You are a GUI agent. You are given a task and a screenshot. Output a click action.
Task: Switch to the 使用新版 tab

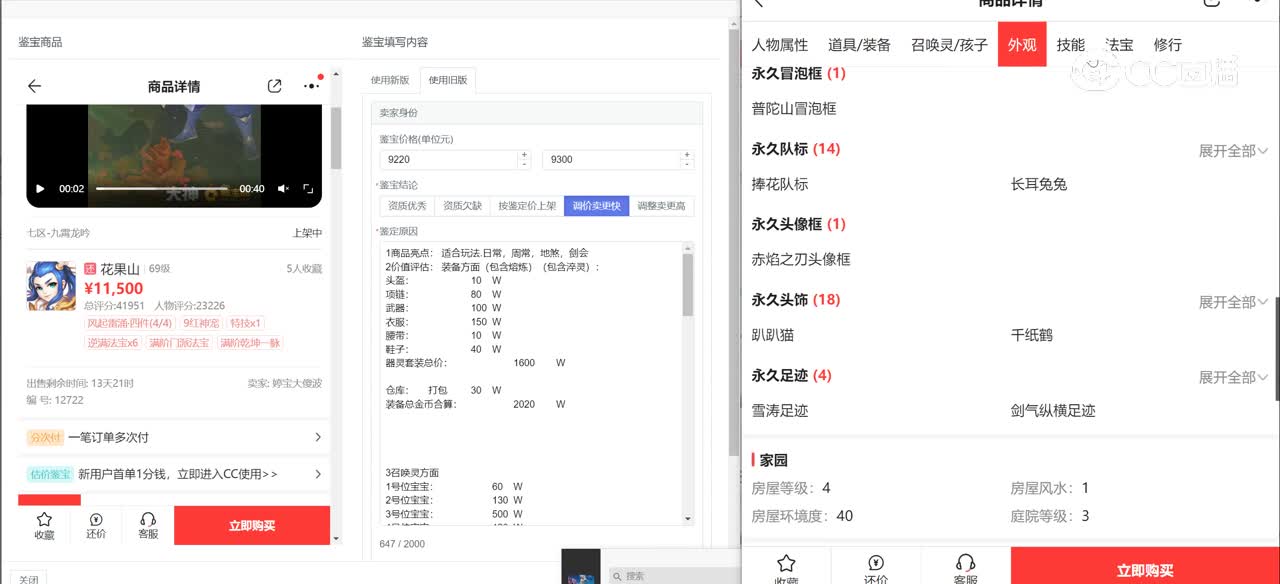click(x=390, y=80)
